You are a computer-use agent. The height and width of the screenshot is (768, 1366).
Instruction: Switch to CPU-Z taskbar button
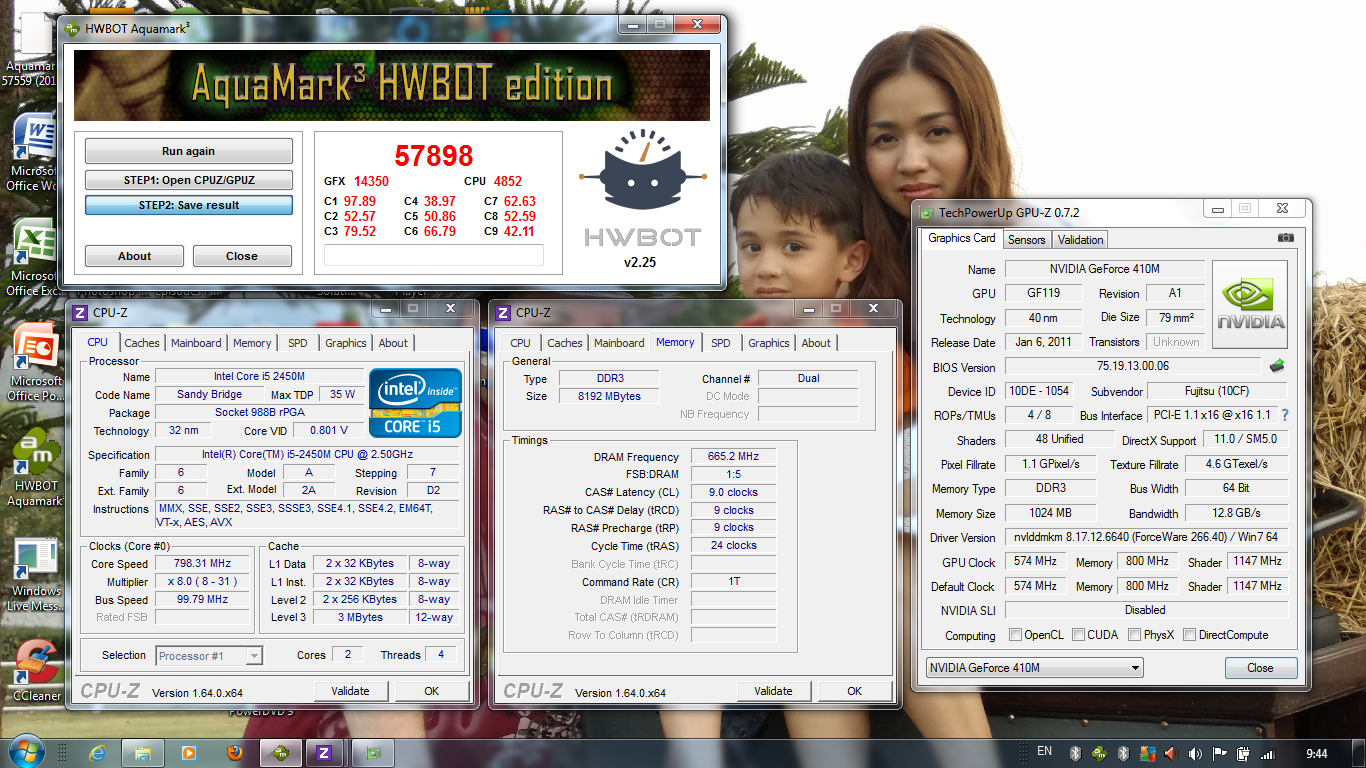(324, 752)
